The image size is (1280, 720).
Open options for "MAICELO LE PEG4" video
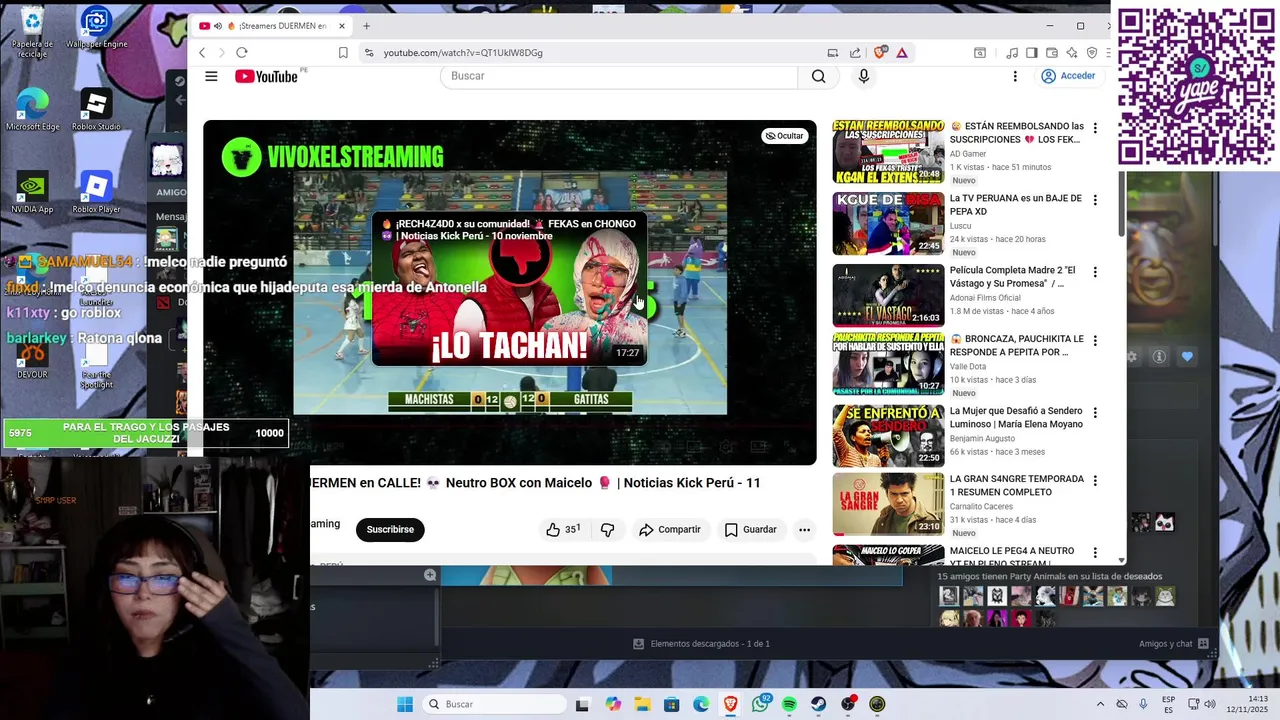(1095, 552)
